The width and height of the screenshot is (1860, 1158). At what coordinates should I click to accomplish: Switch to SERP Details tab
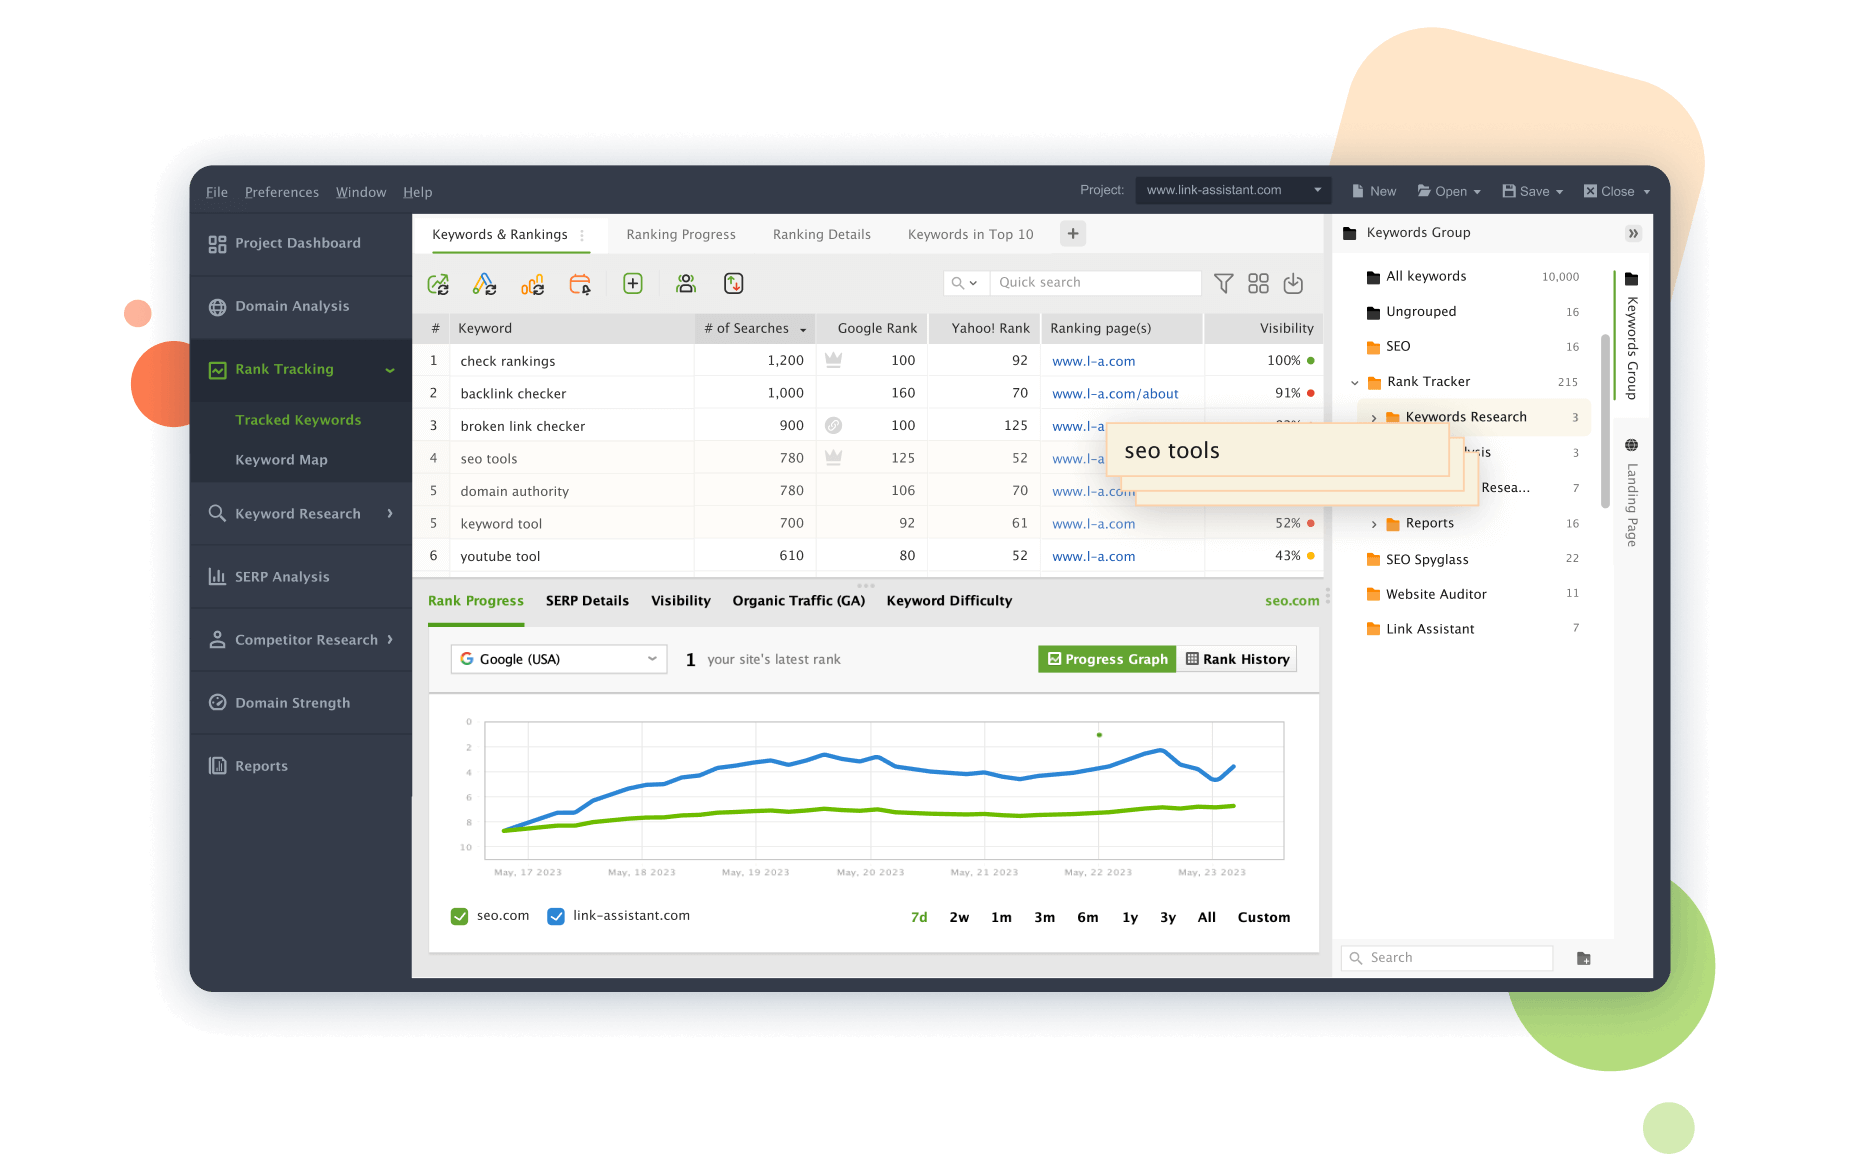[x=587, y=601]
